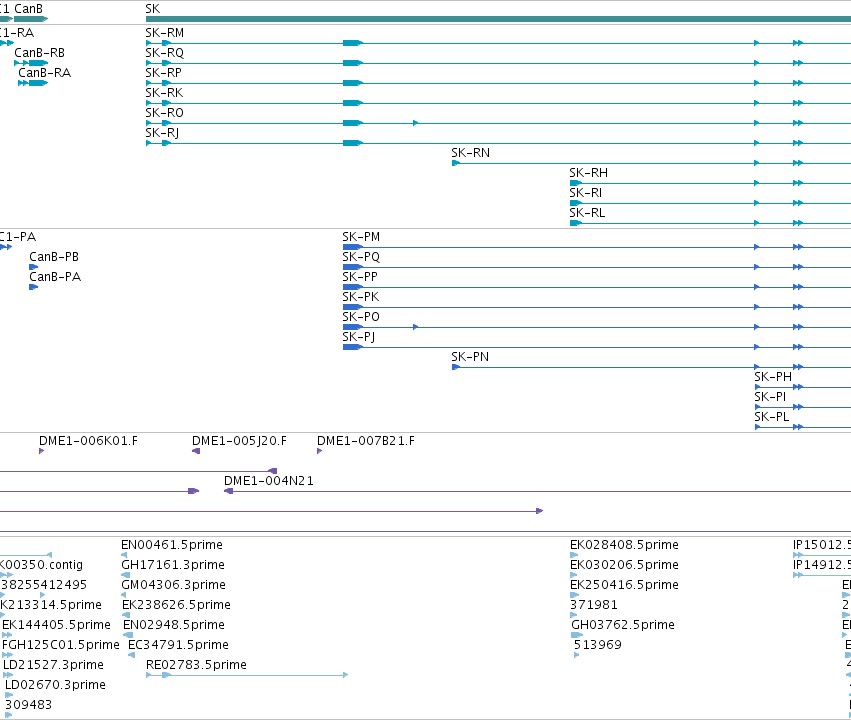Select the CanB gene label
The width and height of the screenshot is (851, 720).
click(28, 9)
